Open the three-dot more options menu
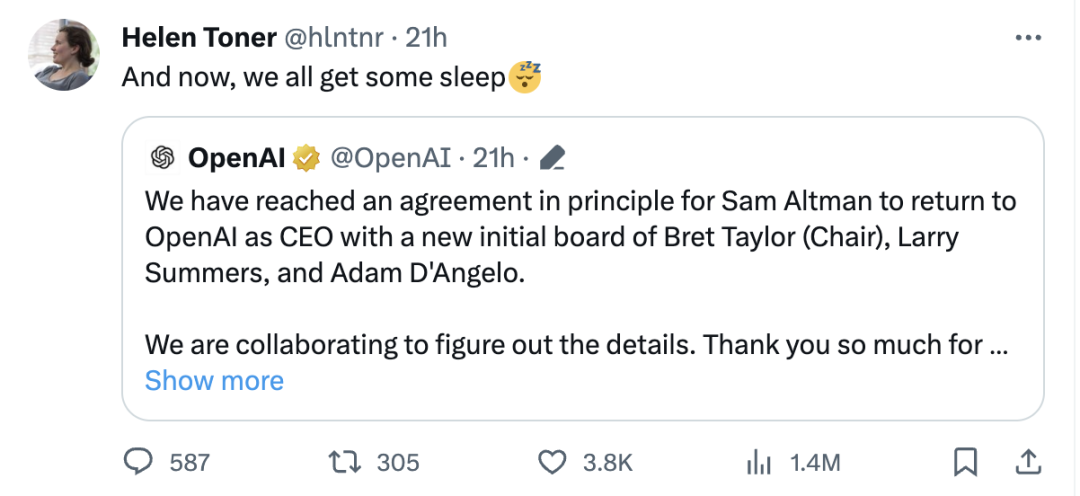 click(x=1028, y=38)
